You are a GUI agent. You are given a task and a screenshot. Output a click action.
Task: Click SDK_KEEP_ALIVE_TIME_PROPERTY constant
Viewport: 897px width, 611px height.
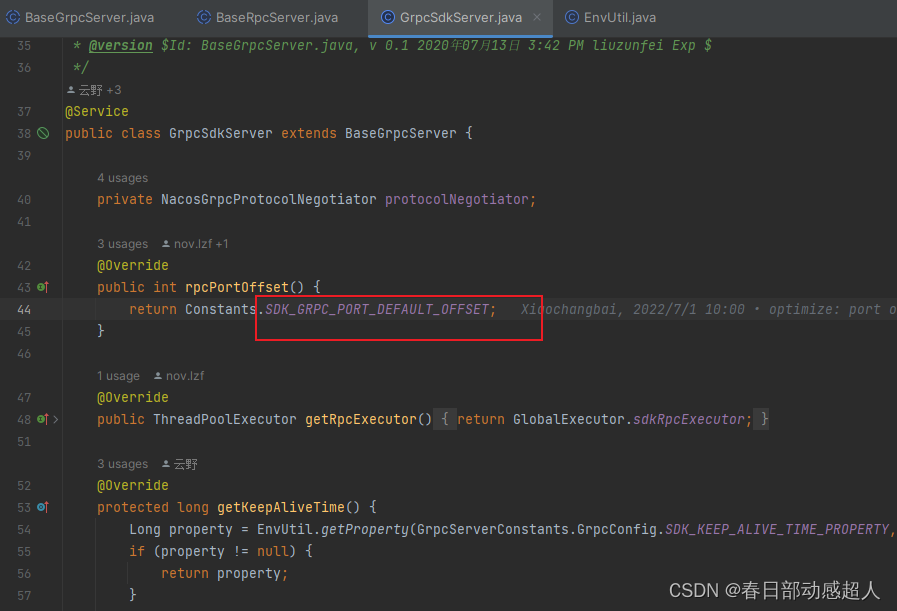777,530
